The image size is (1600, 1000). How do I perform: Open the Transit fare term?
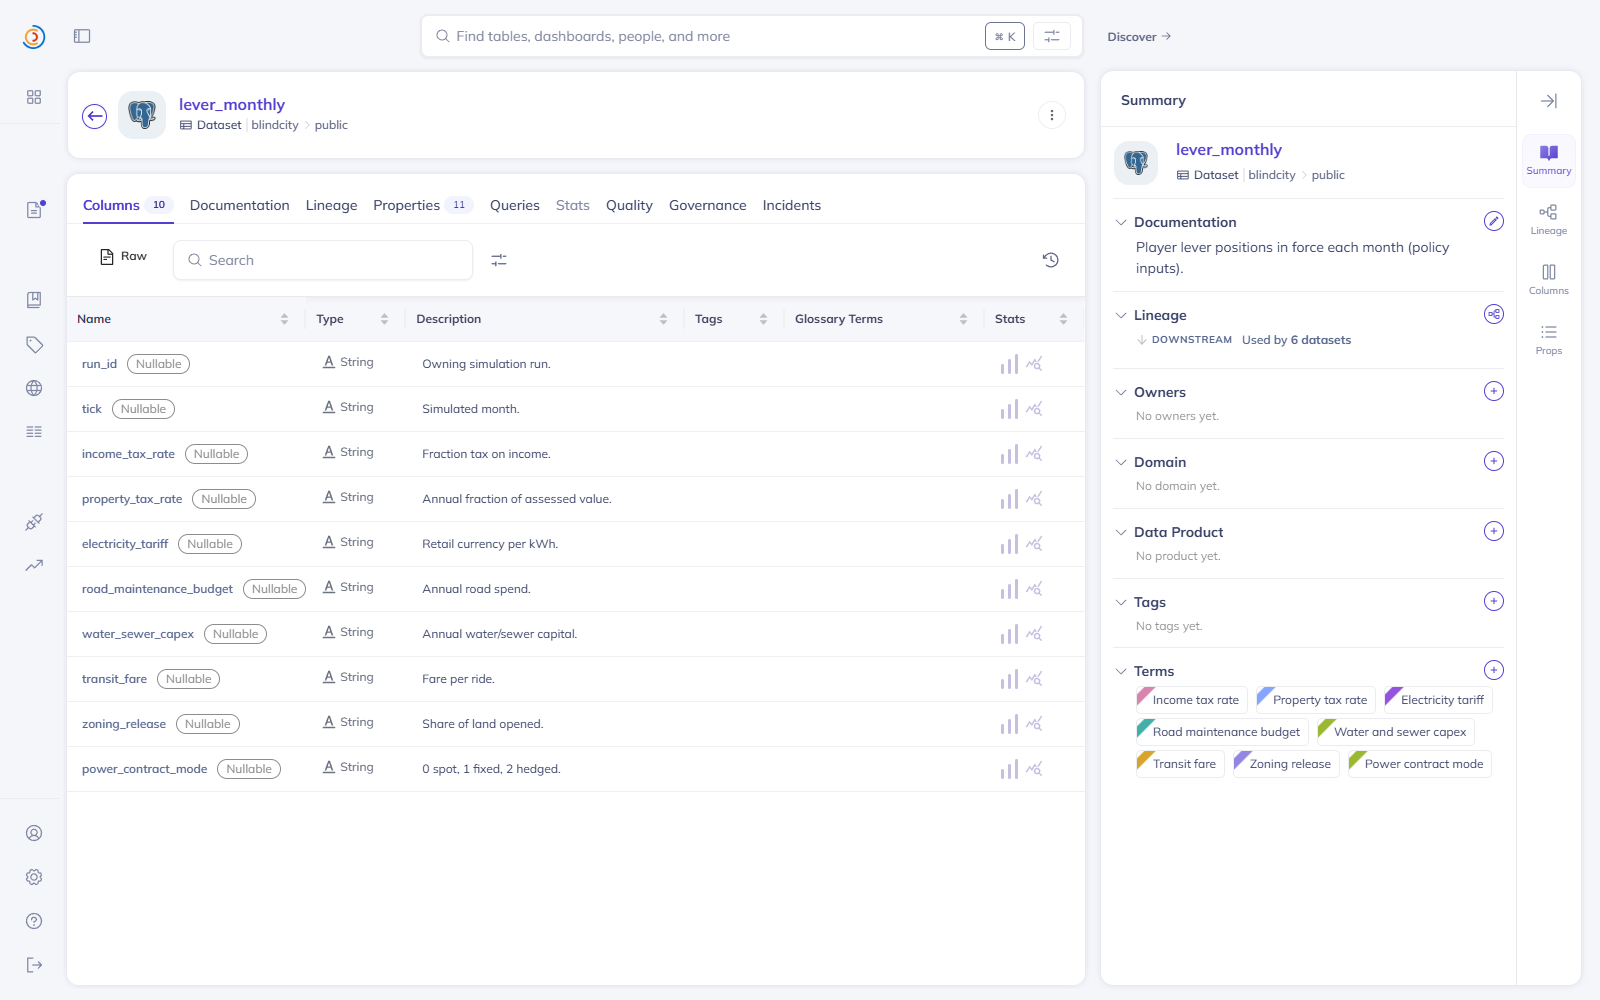[x=1180, y=764]
